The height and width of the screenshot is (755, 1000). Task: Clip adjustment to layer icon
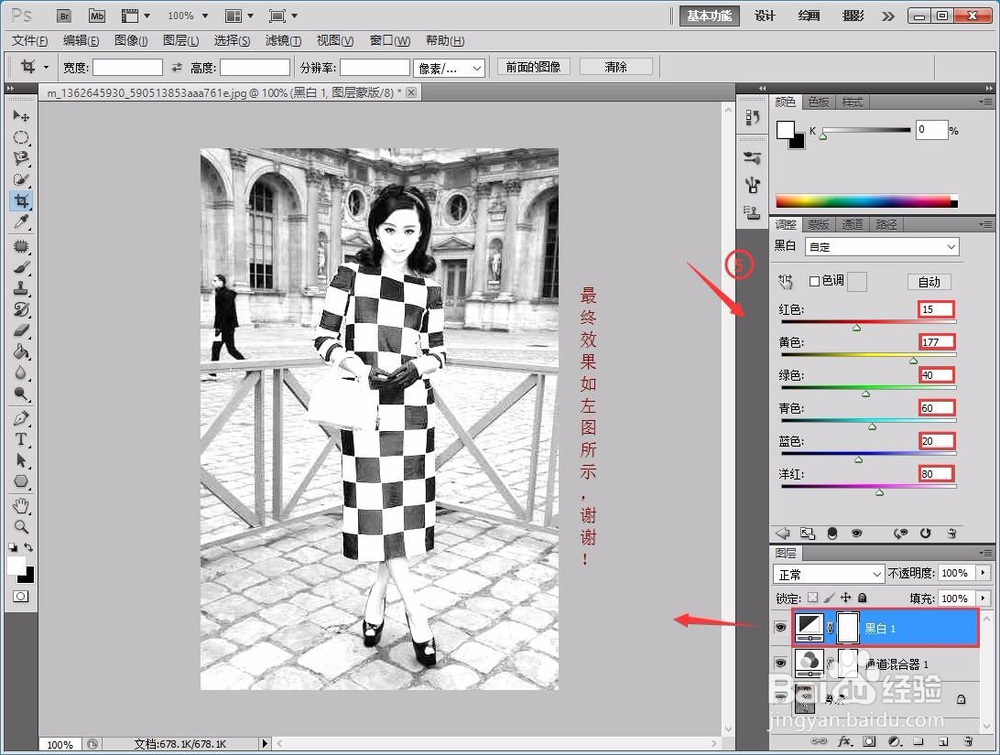point(832,533)
